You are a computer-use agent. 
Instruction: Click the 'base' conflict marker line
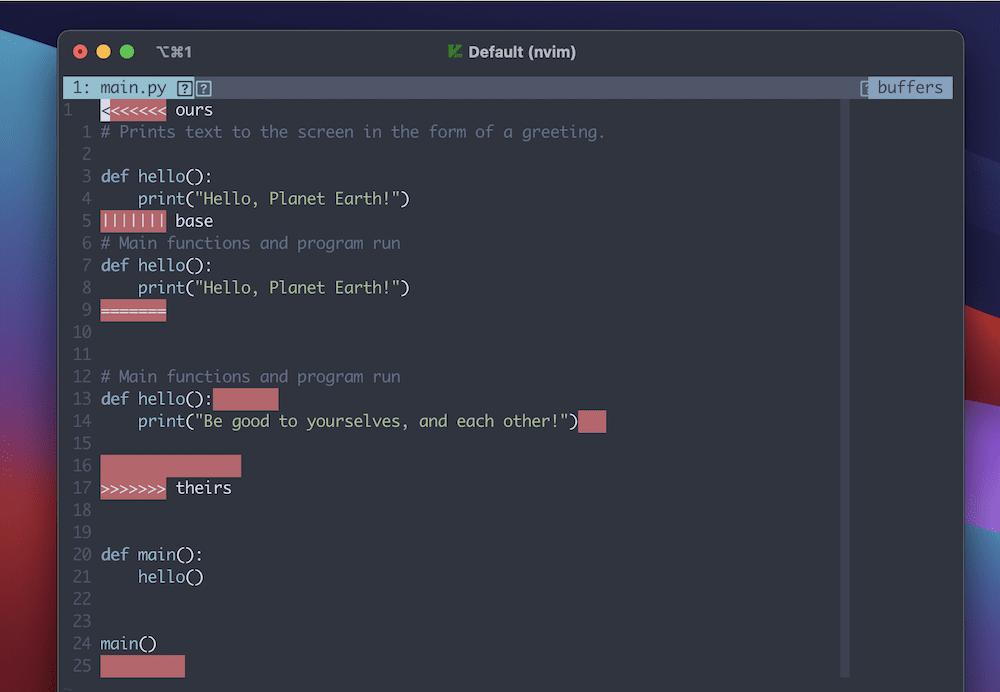click(156, 221)
